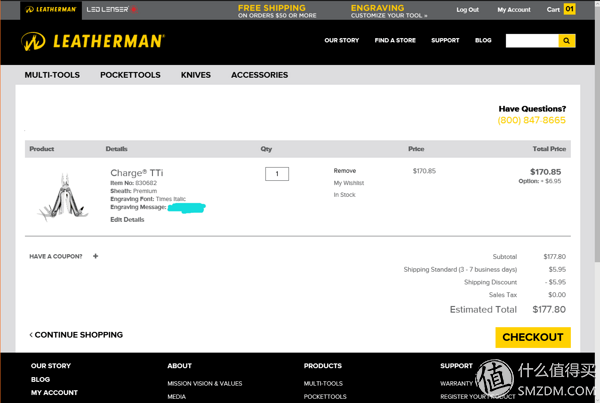The image size is (600, 403).
Task: Call the (800) 847-8665 phone link
Action: click(532, 120)
